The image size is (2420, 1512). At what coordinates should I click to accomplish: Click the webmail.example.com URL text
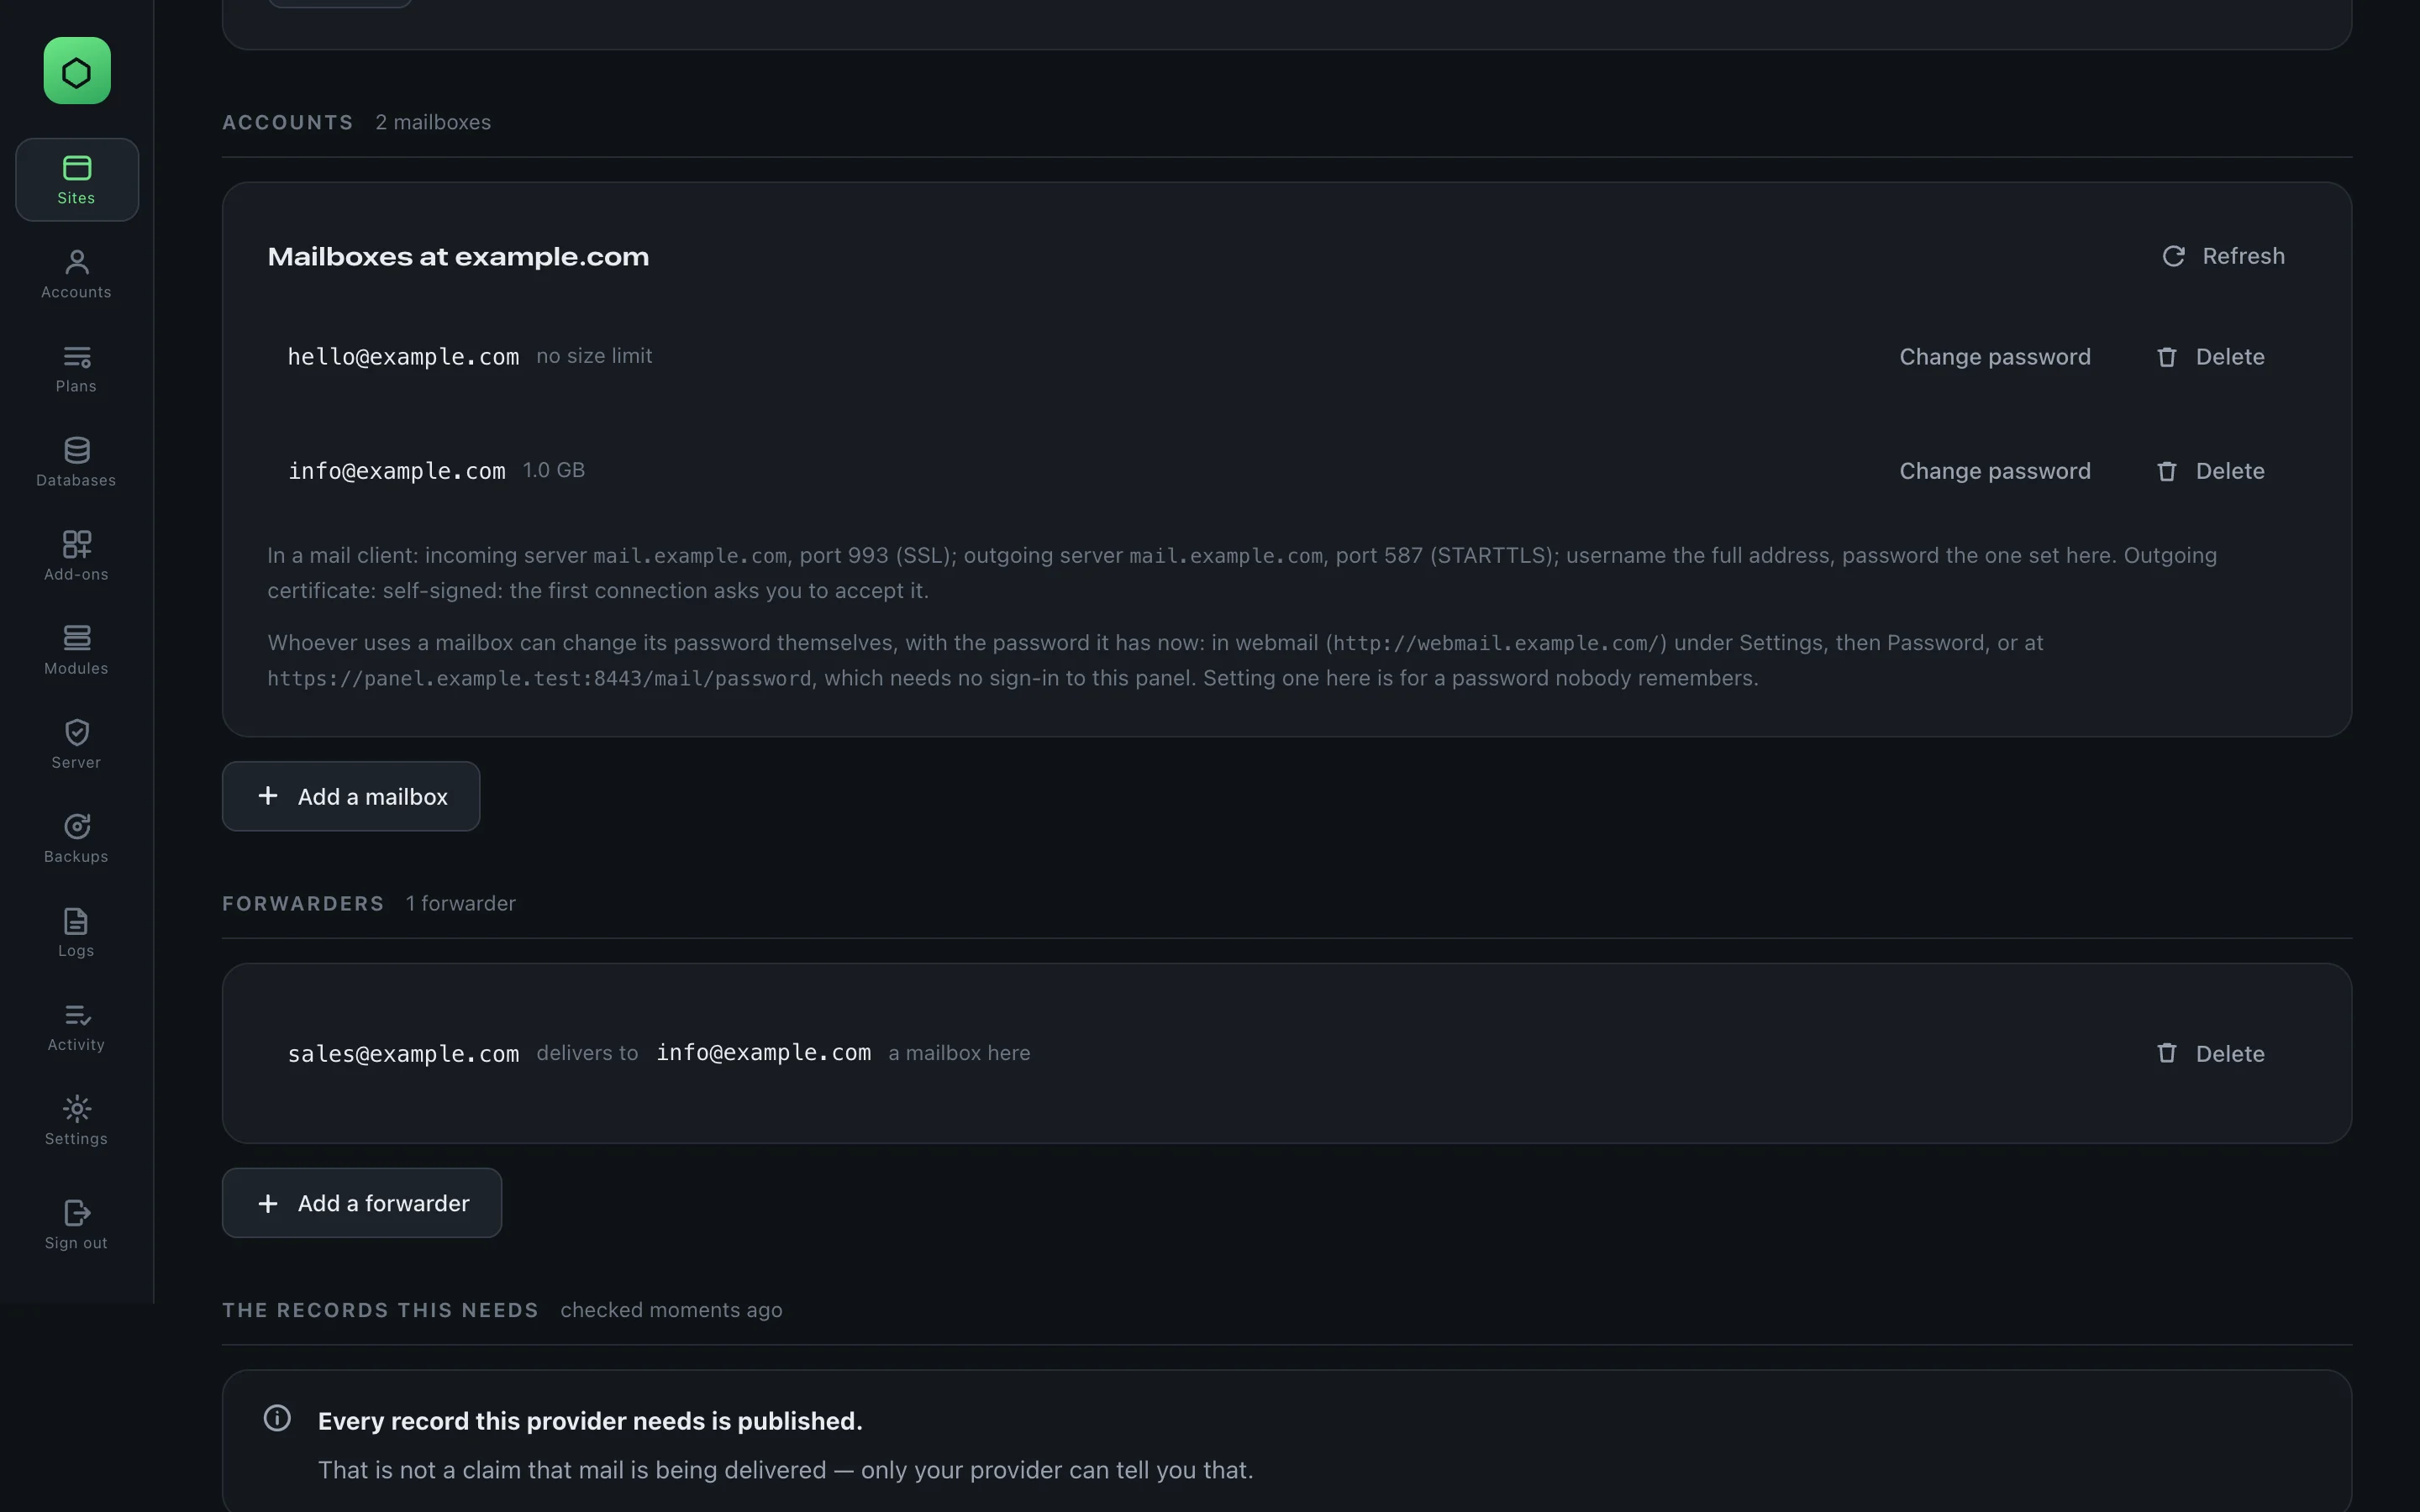click(x=1496, y=644)
